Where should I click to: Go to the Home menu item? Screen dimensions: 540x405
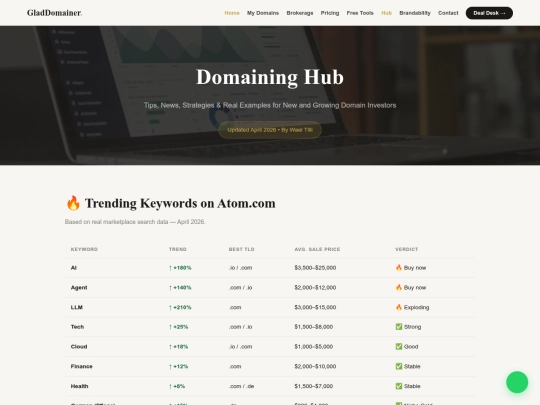coord(232,13)
